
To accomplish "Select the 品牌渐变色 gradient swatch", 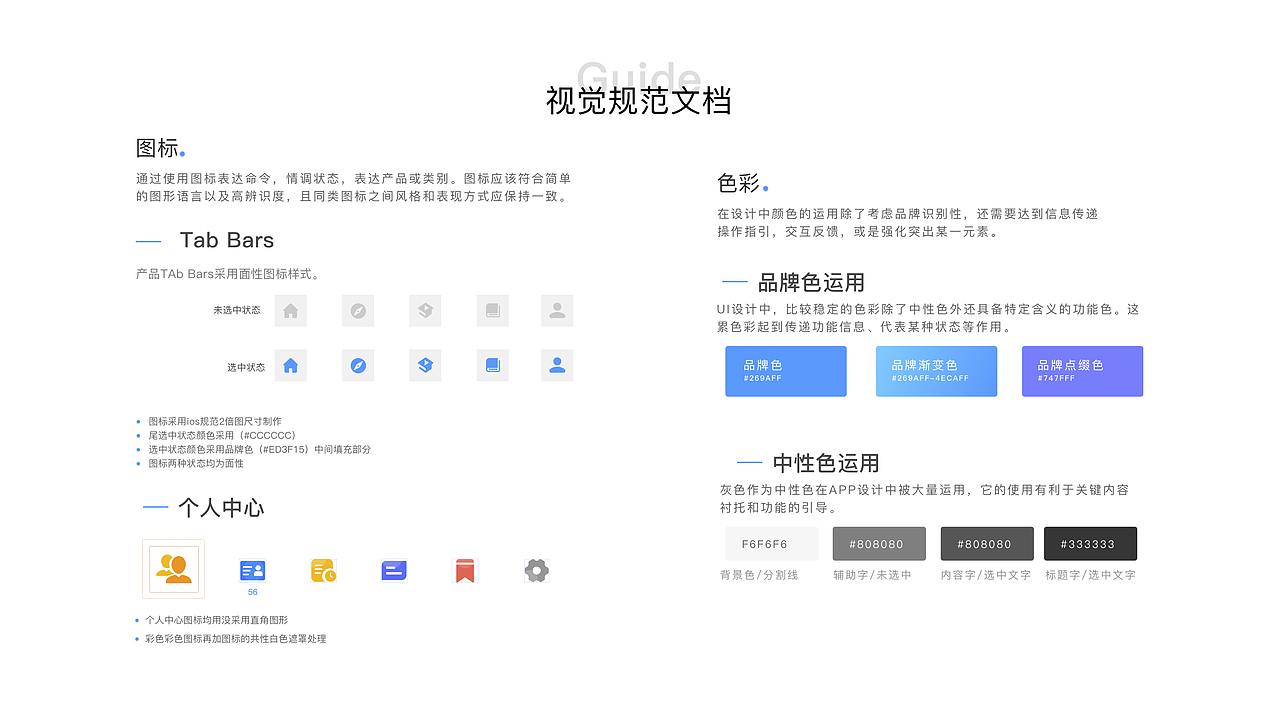I will click(936, 371).
